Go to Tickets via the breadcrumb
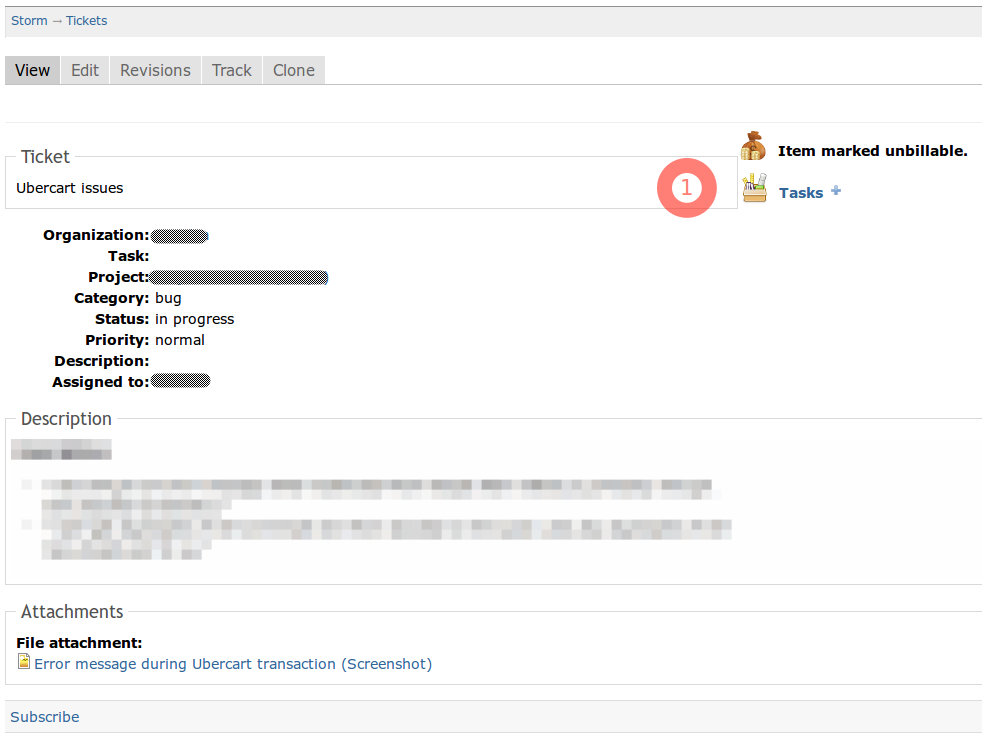Image resolution: width=982 pixels, height=746 pixels. click(86, 20)
